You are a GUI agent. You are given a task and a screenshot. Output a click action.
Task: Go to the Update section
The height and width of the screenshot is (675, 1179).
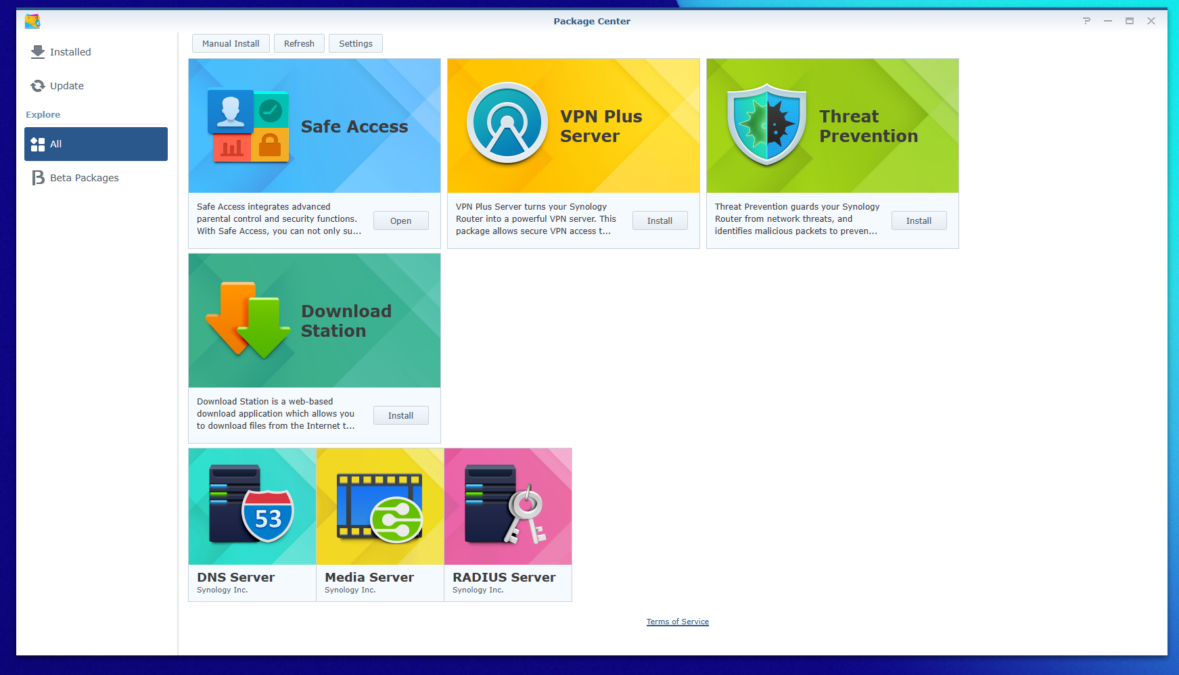(95, 86)
